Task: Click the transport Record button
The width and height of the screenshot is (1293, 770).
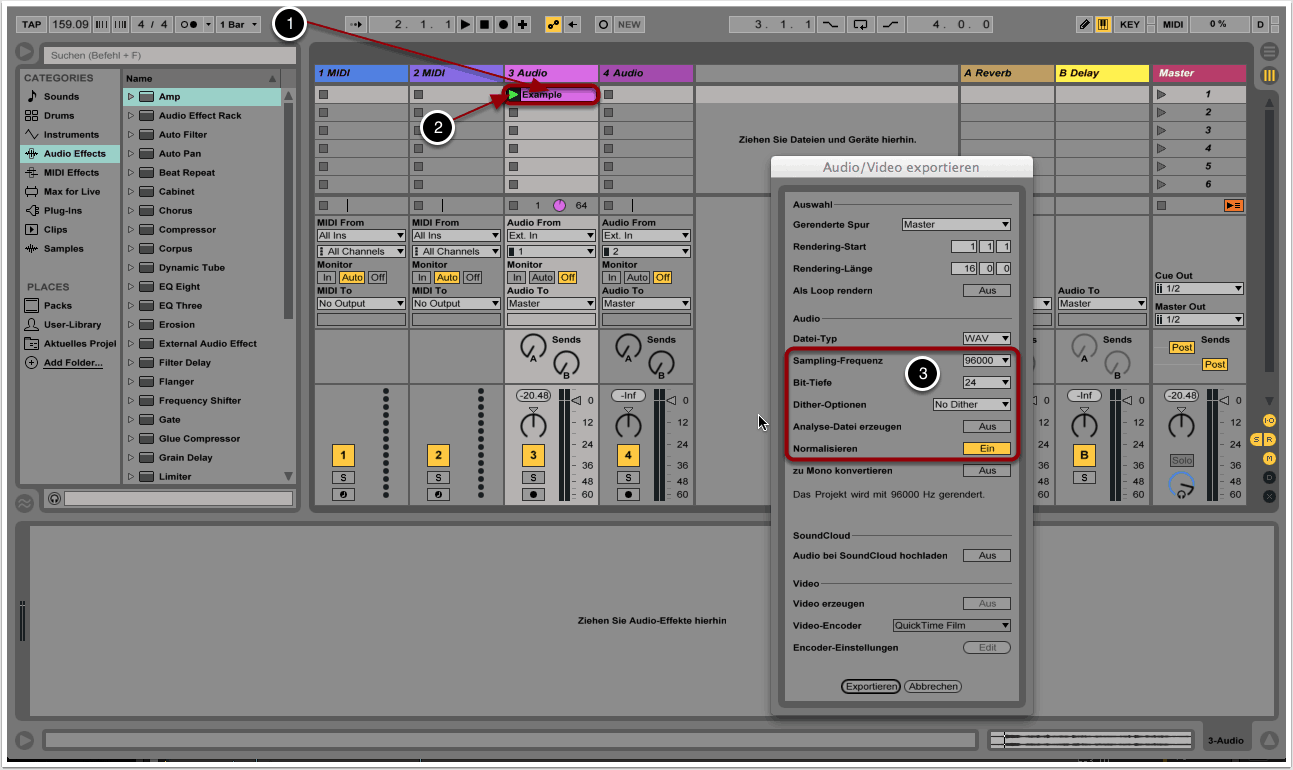Action: click(503, 24)
